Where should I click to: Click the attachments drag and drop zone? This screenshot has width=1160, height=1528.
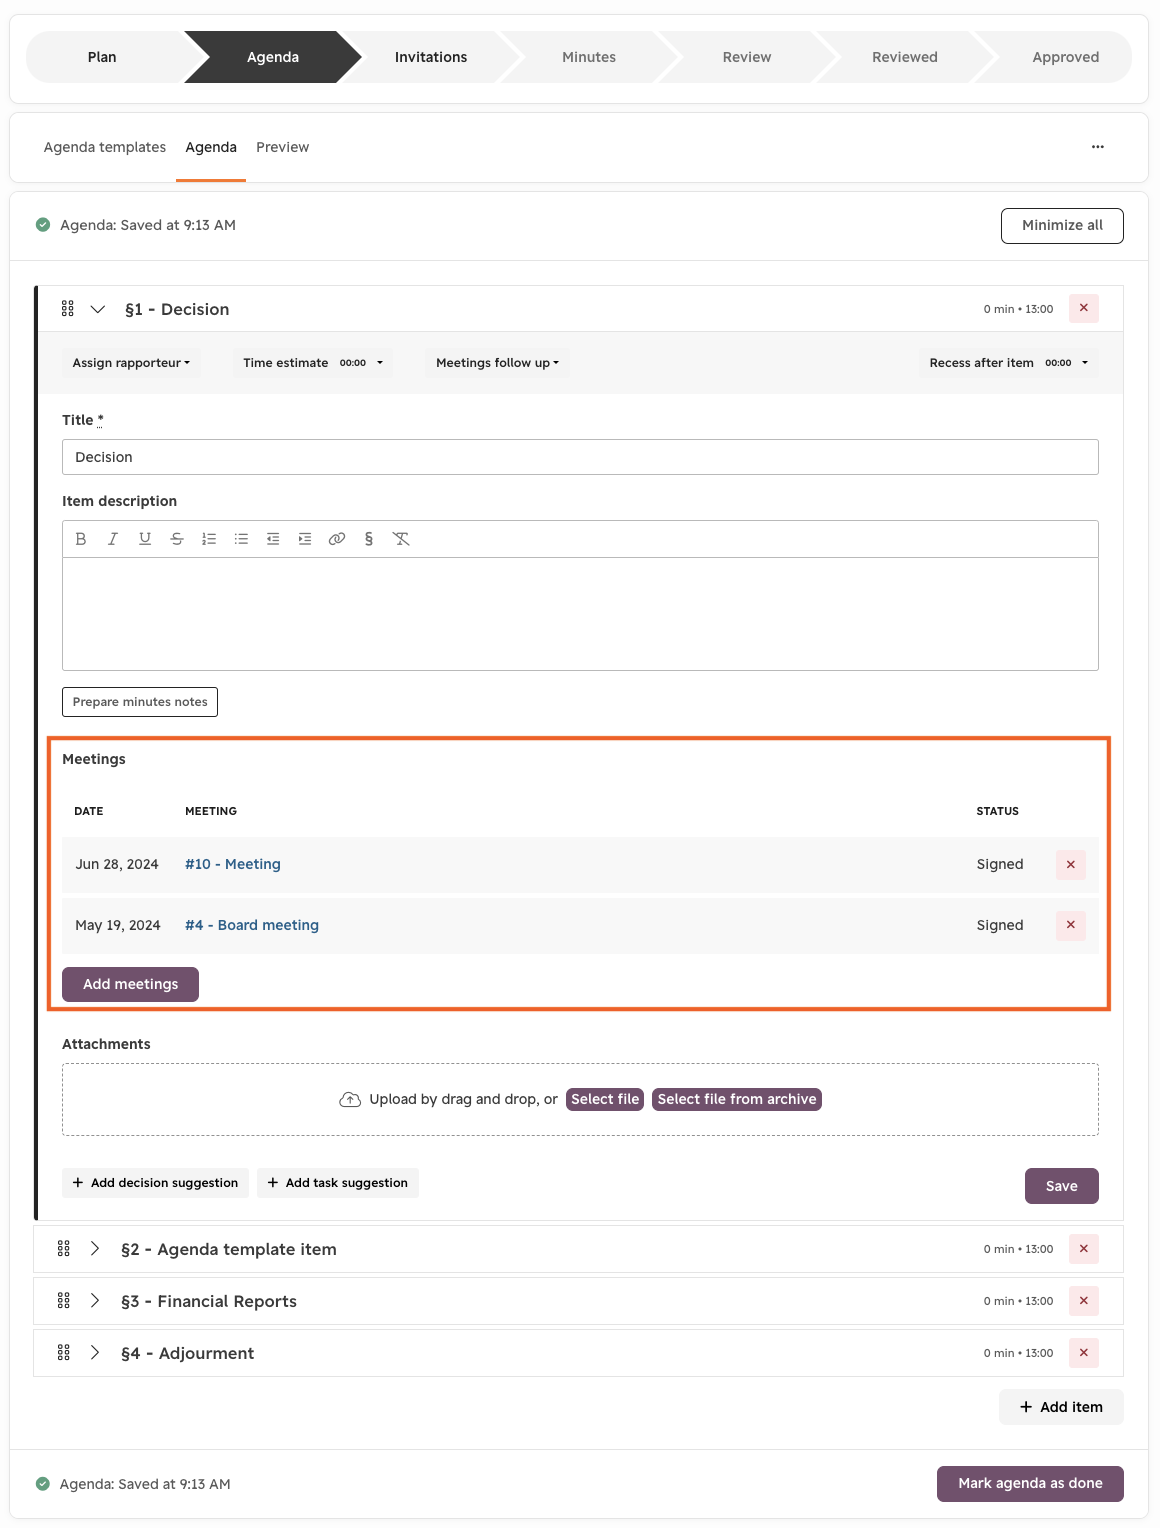tap(580, 1100)
